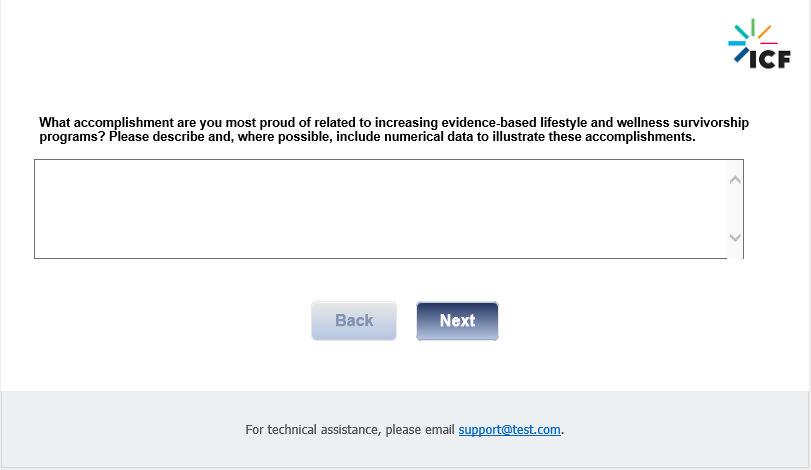The width and height of the screenshot is (811, 470).
Task: Click the colorful starburst in the ICF logo
Action: point(750,38)
